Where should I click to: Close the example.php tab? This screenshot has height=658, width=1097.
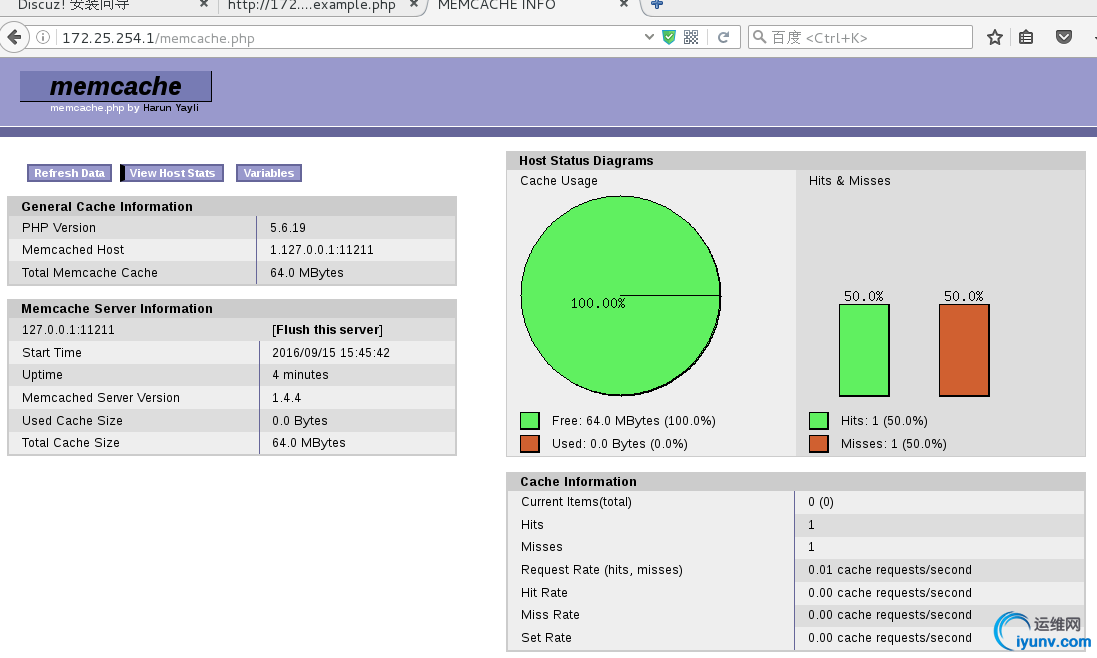click(413, 3)
